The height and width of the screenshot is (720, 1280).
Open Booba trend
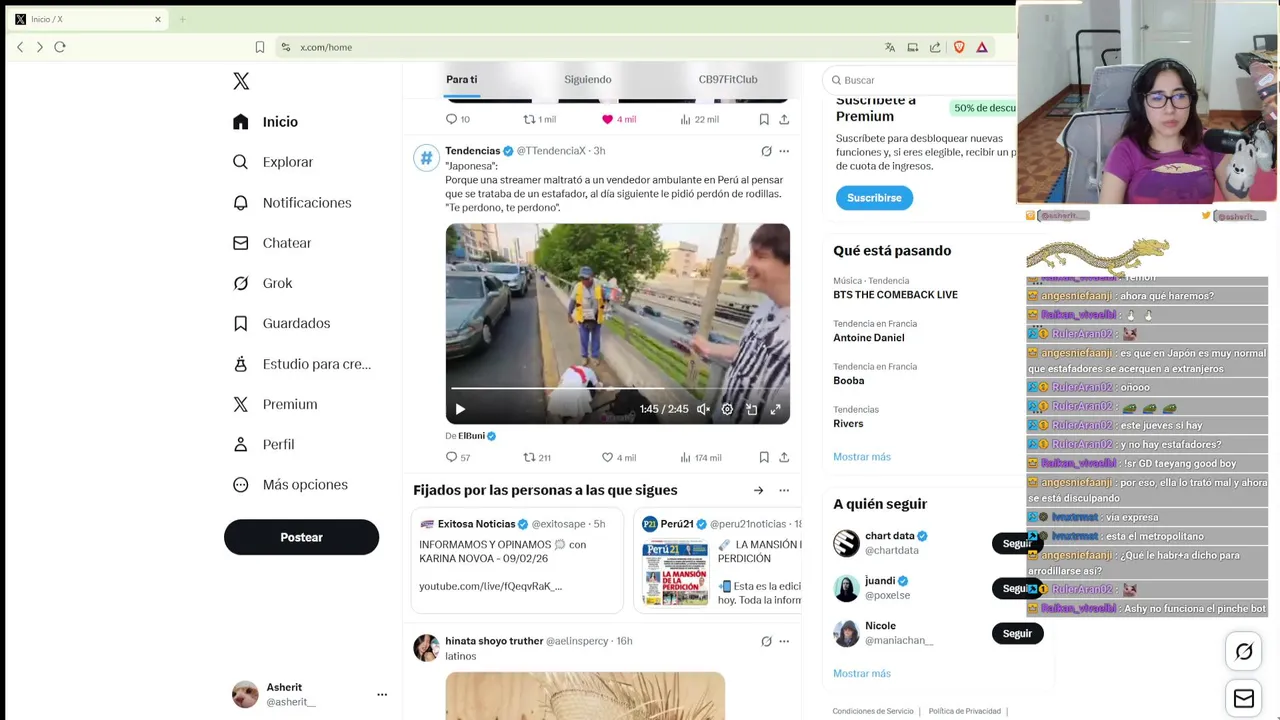(848, 381)
